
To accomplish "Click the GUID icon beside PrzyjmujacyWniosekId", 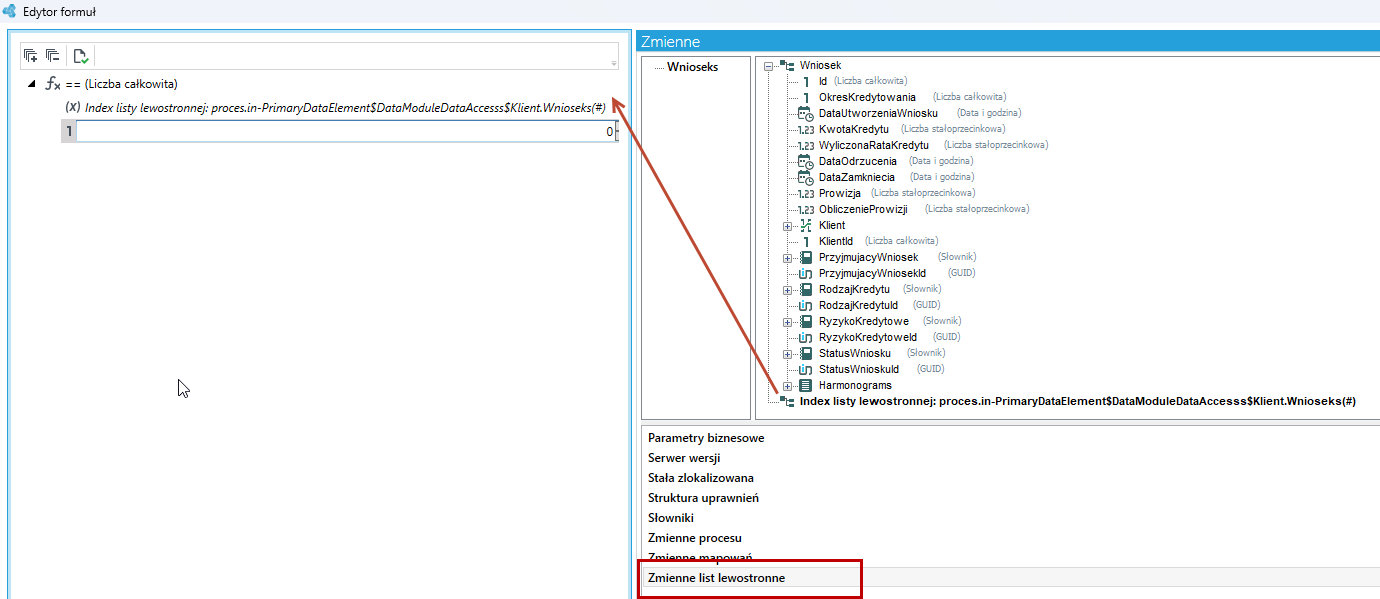I will click(806, 273).
